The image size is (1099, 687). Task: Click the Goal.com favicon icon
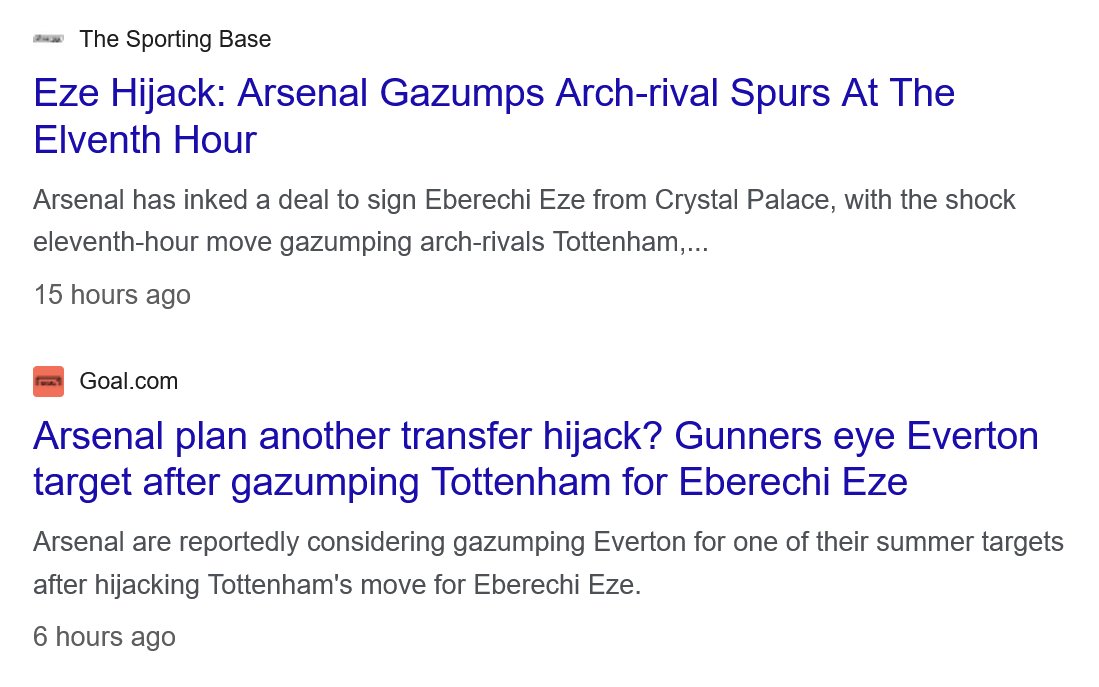tap(48, 381)
